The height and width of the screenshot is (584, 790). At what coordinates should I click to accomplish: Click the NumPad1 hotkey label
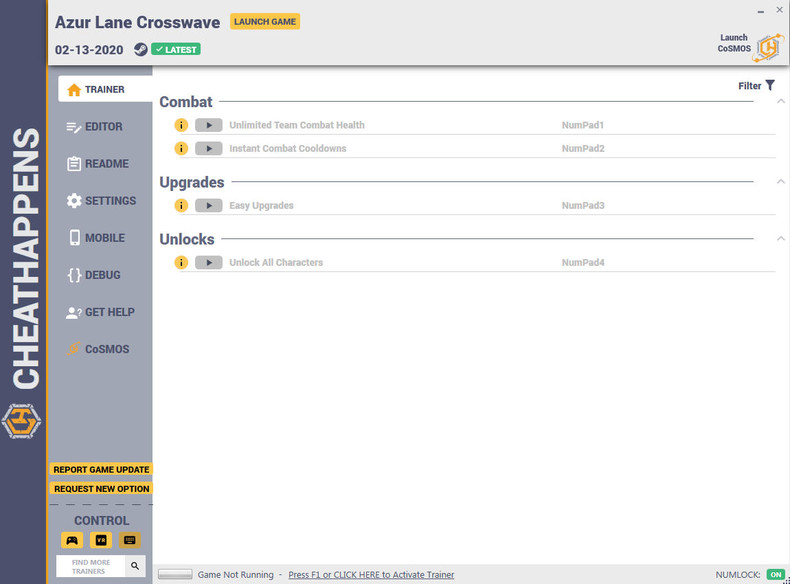coord(583,125)
